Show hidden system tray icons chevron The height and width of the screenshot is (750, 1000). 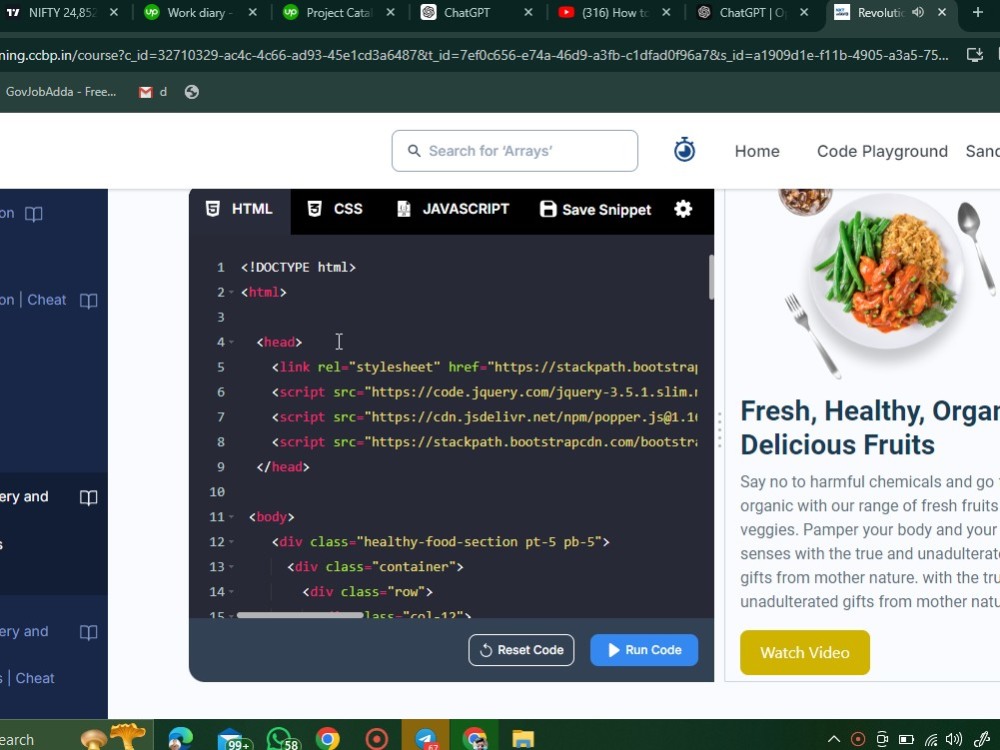[834, 739]
